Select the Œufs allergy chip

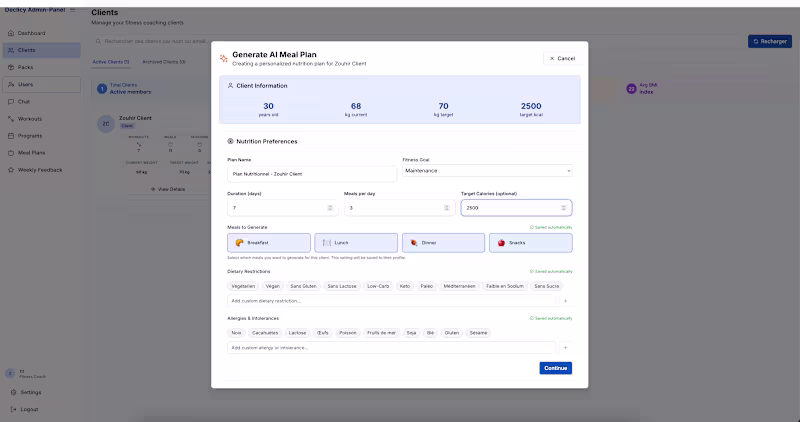[x=322, y=333]
